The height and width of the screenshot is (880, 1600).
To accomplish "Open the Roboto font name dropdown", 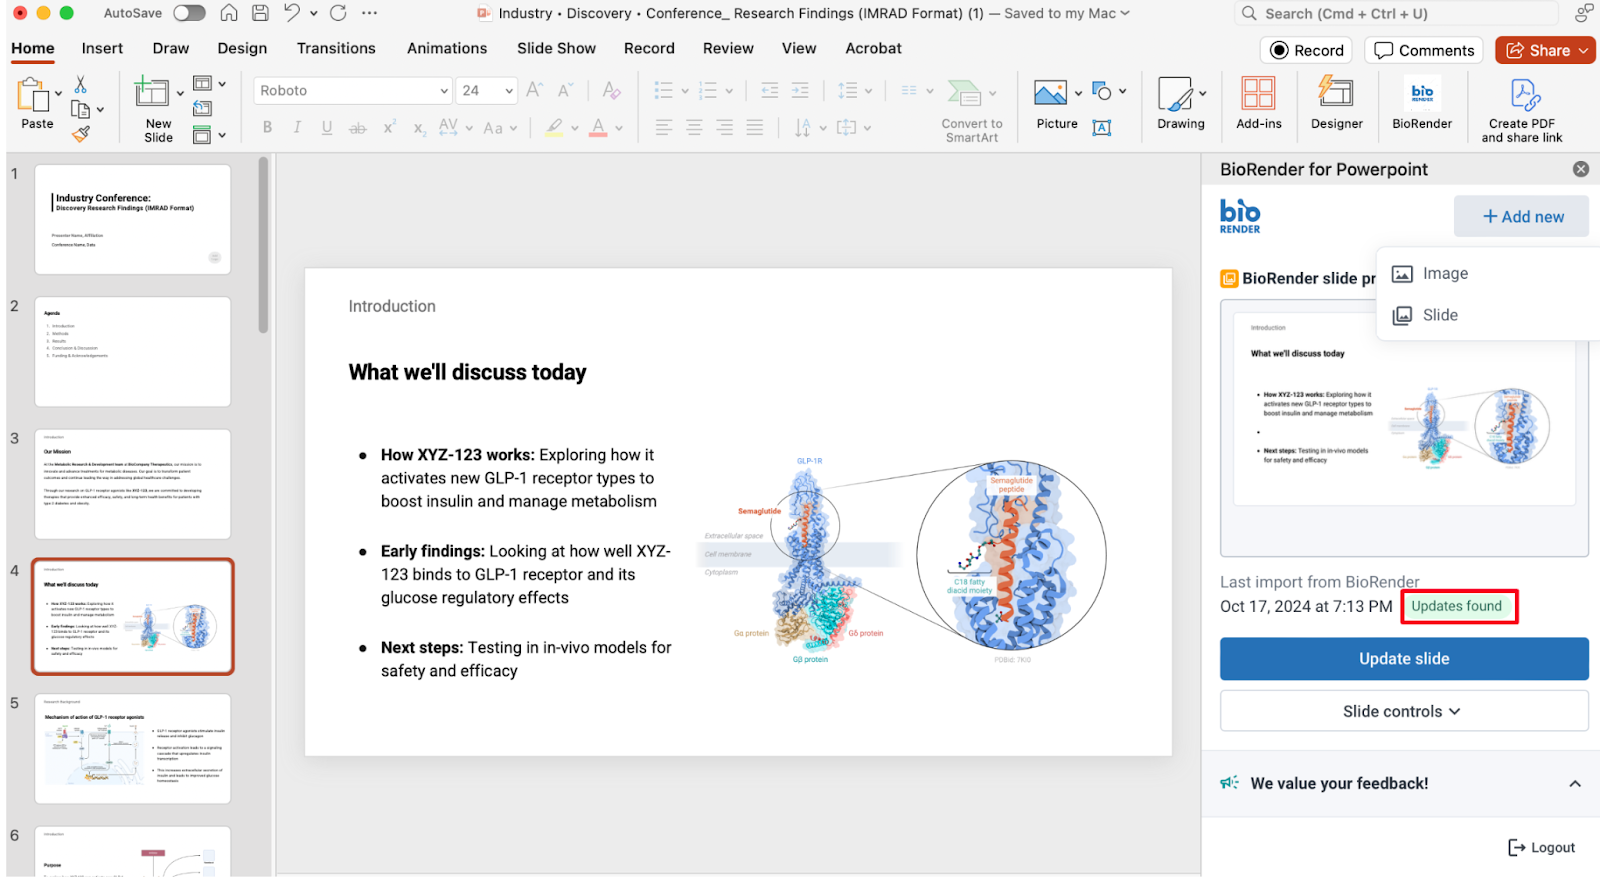I will (x=444, y=91).
